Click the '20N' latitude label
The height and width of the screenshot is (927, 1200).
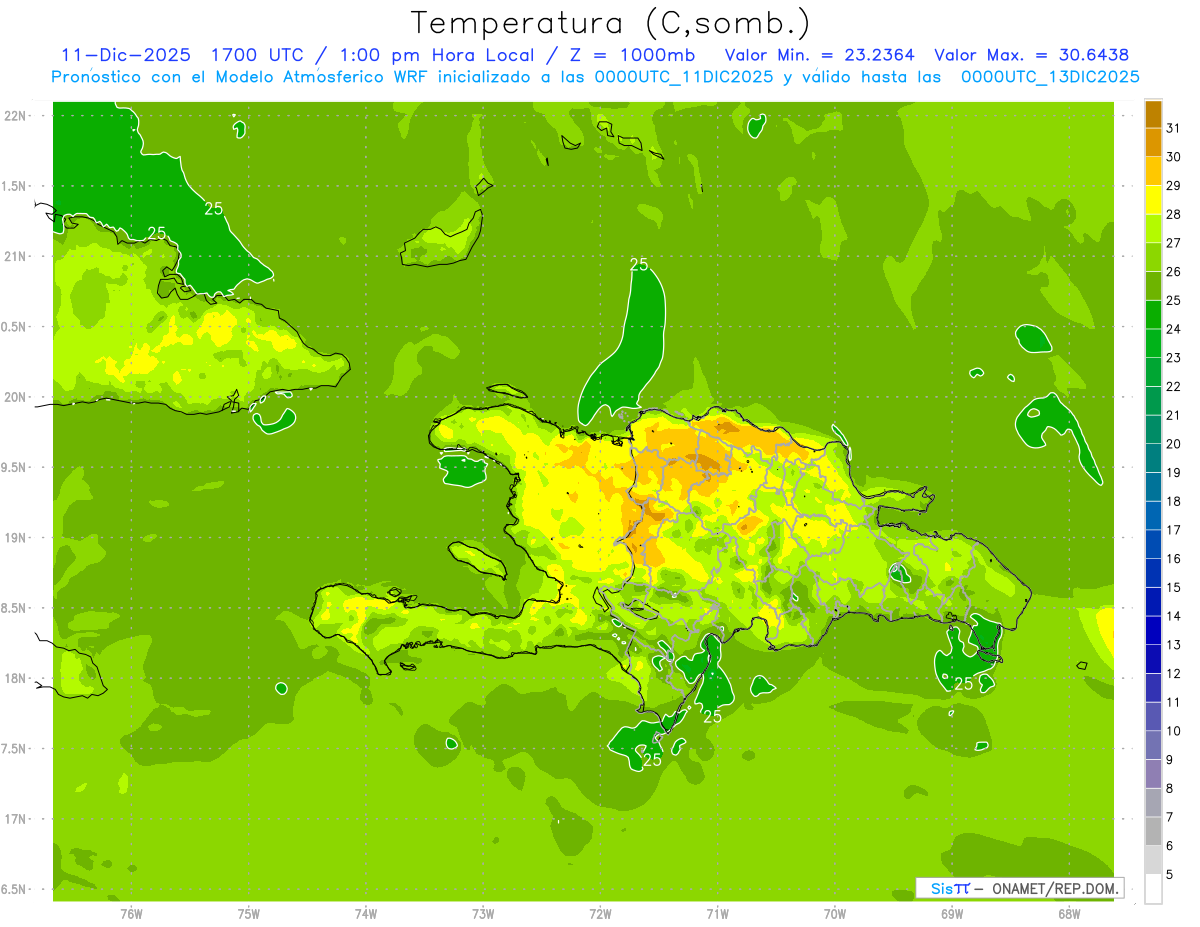pos(16,397)
